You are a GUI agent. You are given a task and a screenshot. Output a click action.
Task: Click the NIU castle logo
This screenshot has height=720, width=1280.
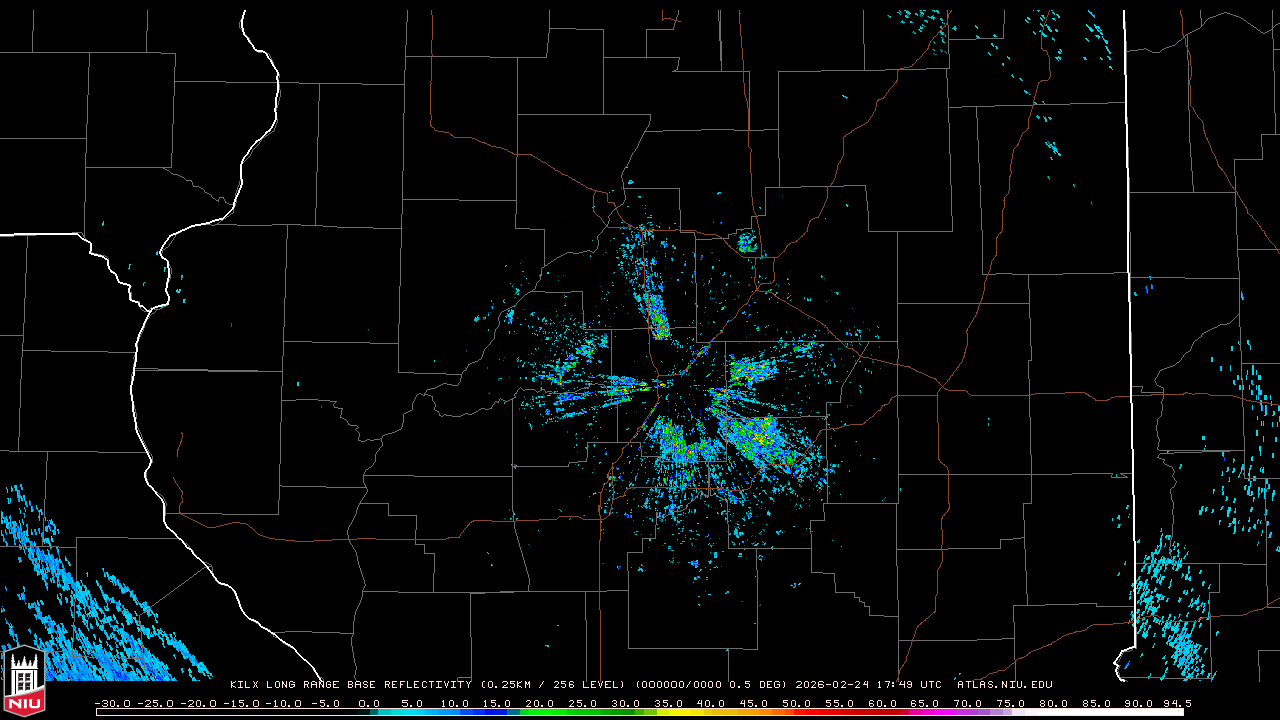[24, 682]
